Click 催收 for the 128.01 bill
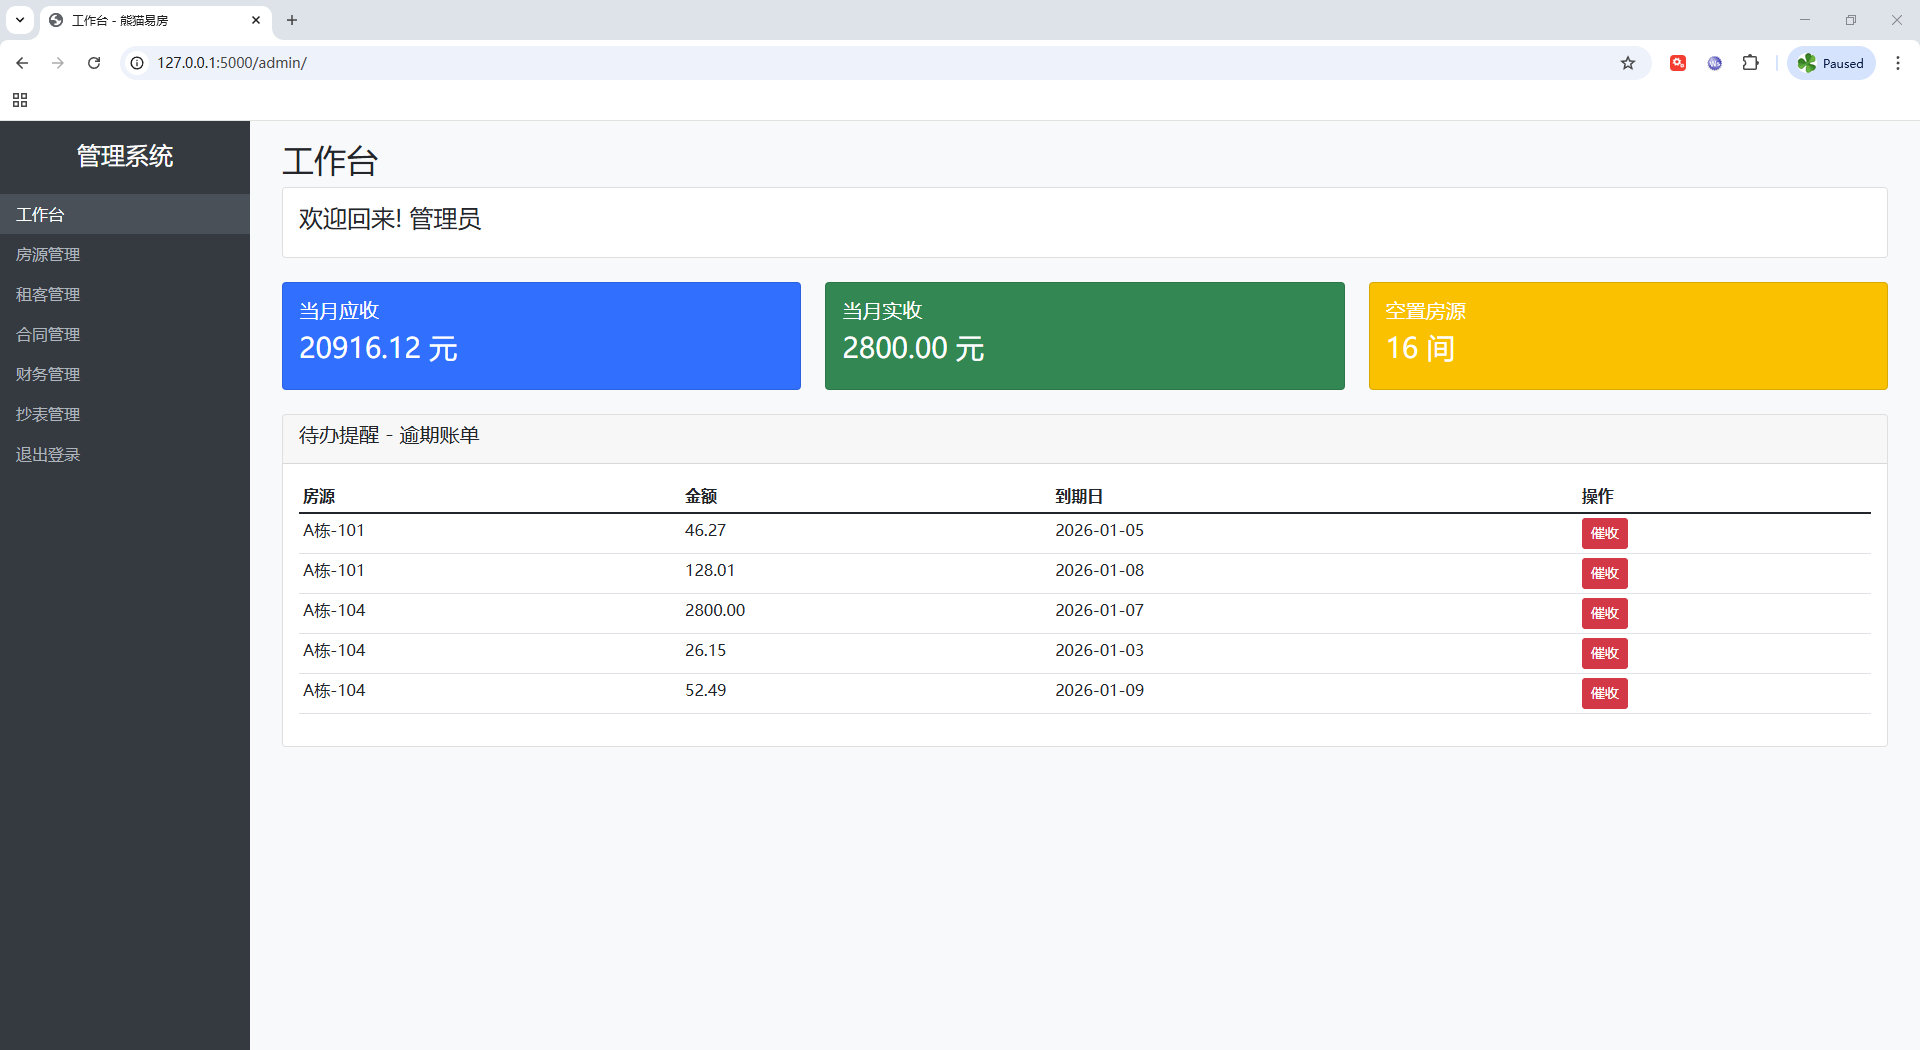Screen dimensions: 1920x1050 point(1604,573)
